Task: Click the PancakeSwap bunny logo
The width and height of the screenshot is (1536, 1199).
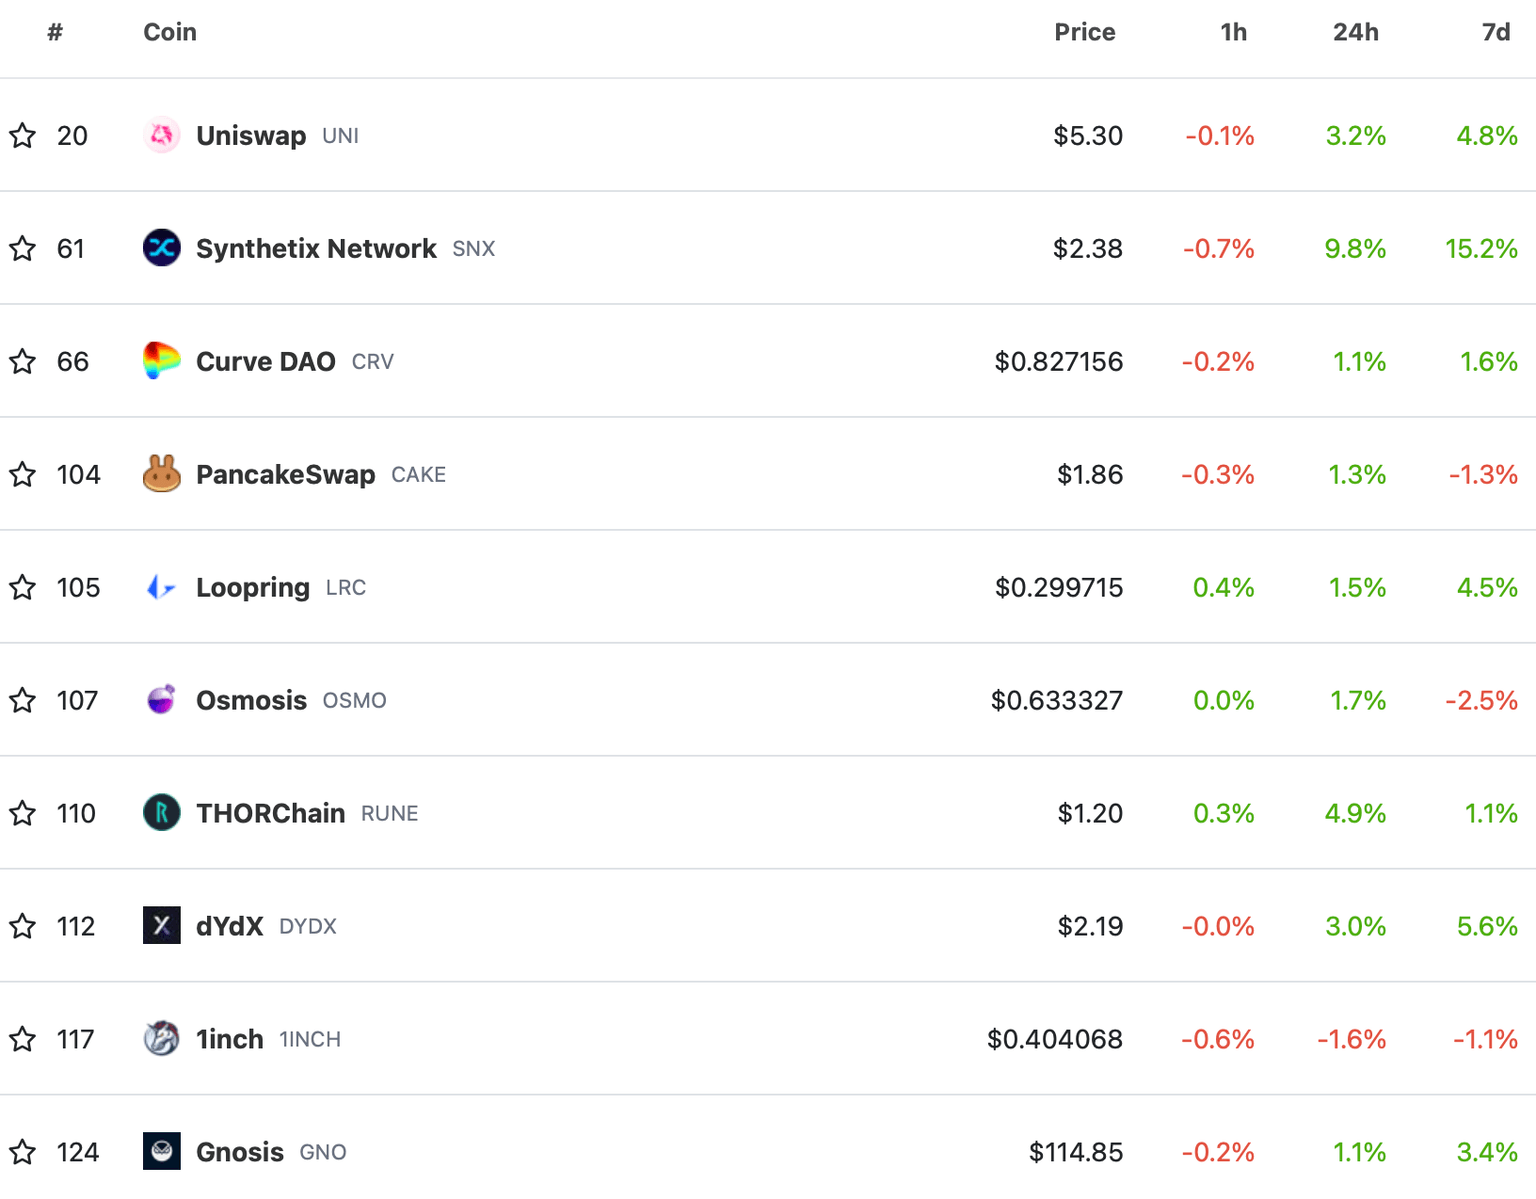Action: pyautogui.click(x=162, y=475)
